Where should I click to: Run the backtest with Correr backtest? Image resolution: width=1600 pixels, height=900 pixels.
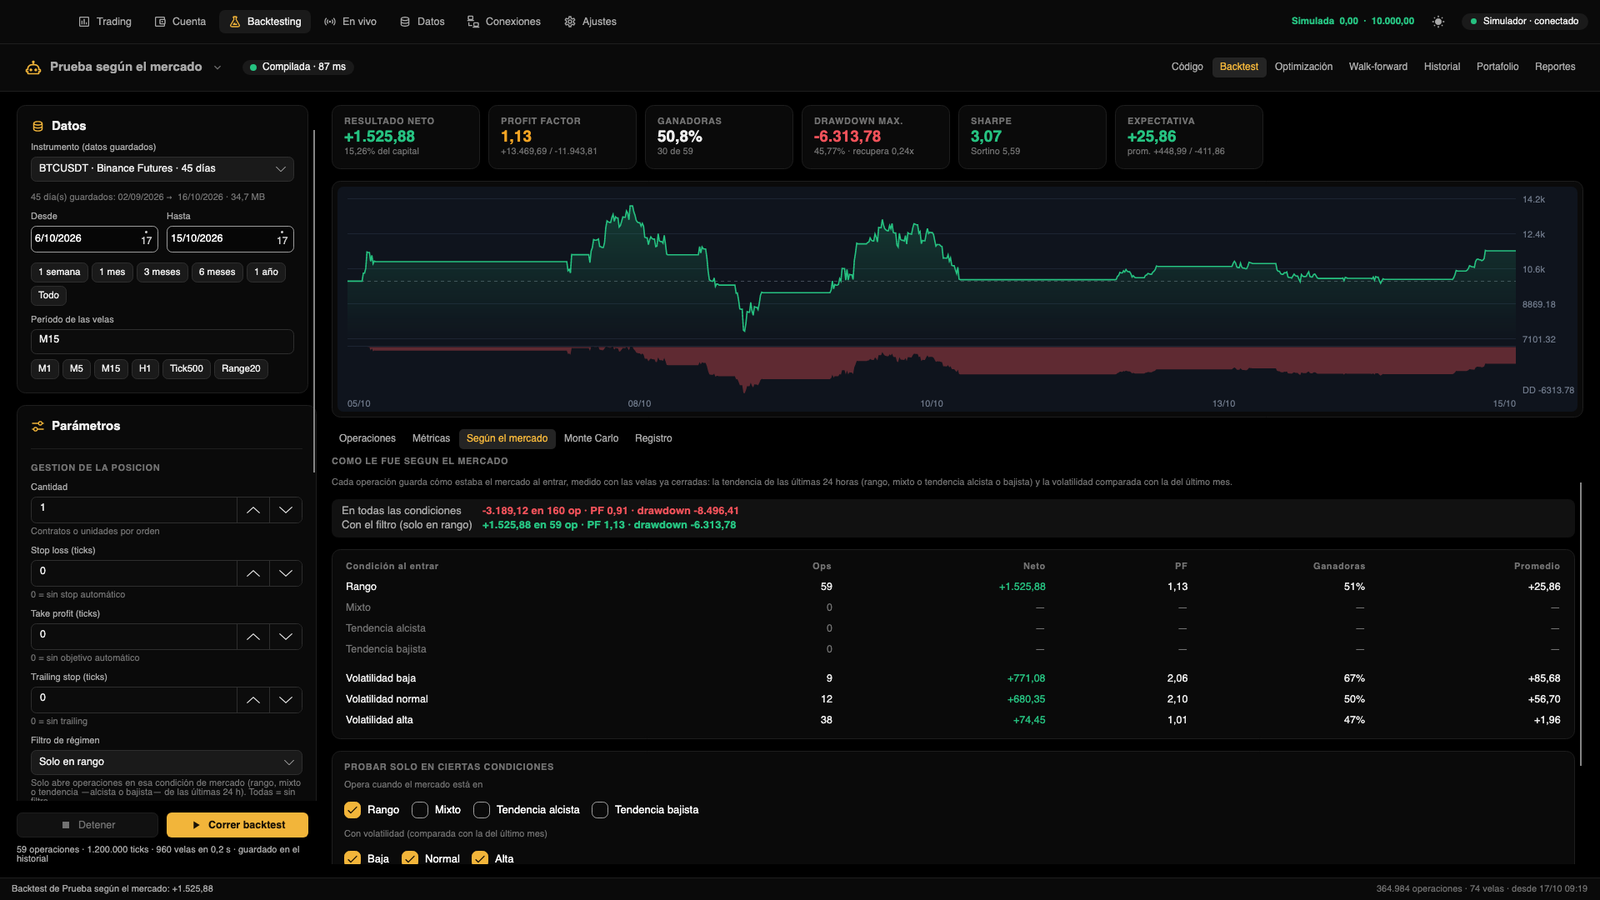point(238,825)
